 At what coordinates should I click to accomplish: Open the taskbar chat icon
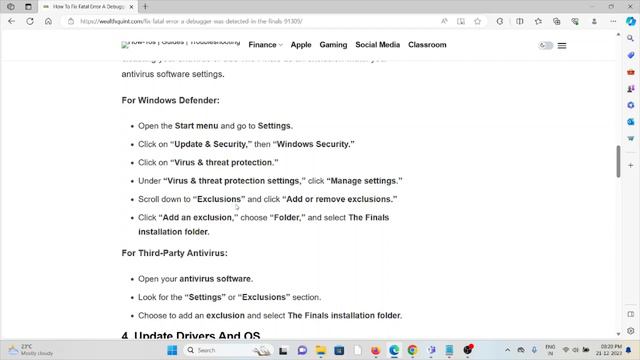tap(302, 350)
